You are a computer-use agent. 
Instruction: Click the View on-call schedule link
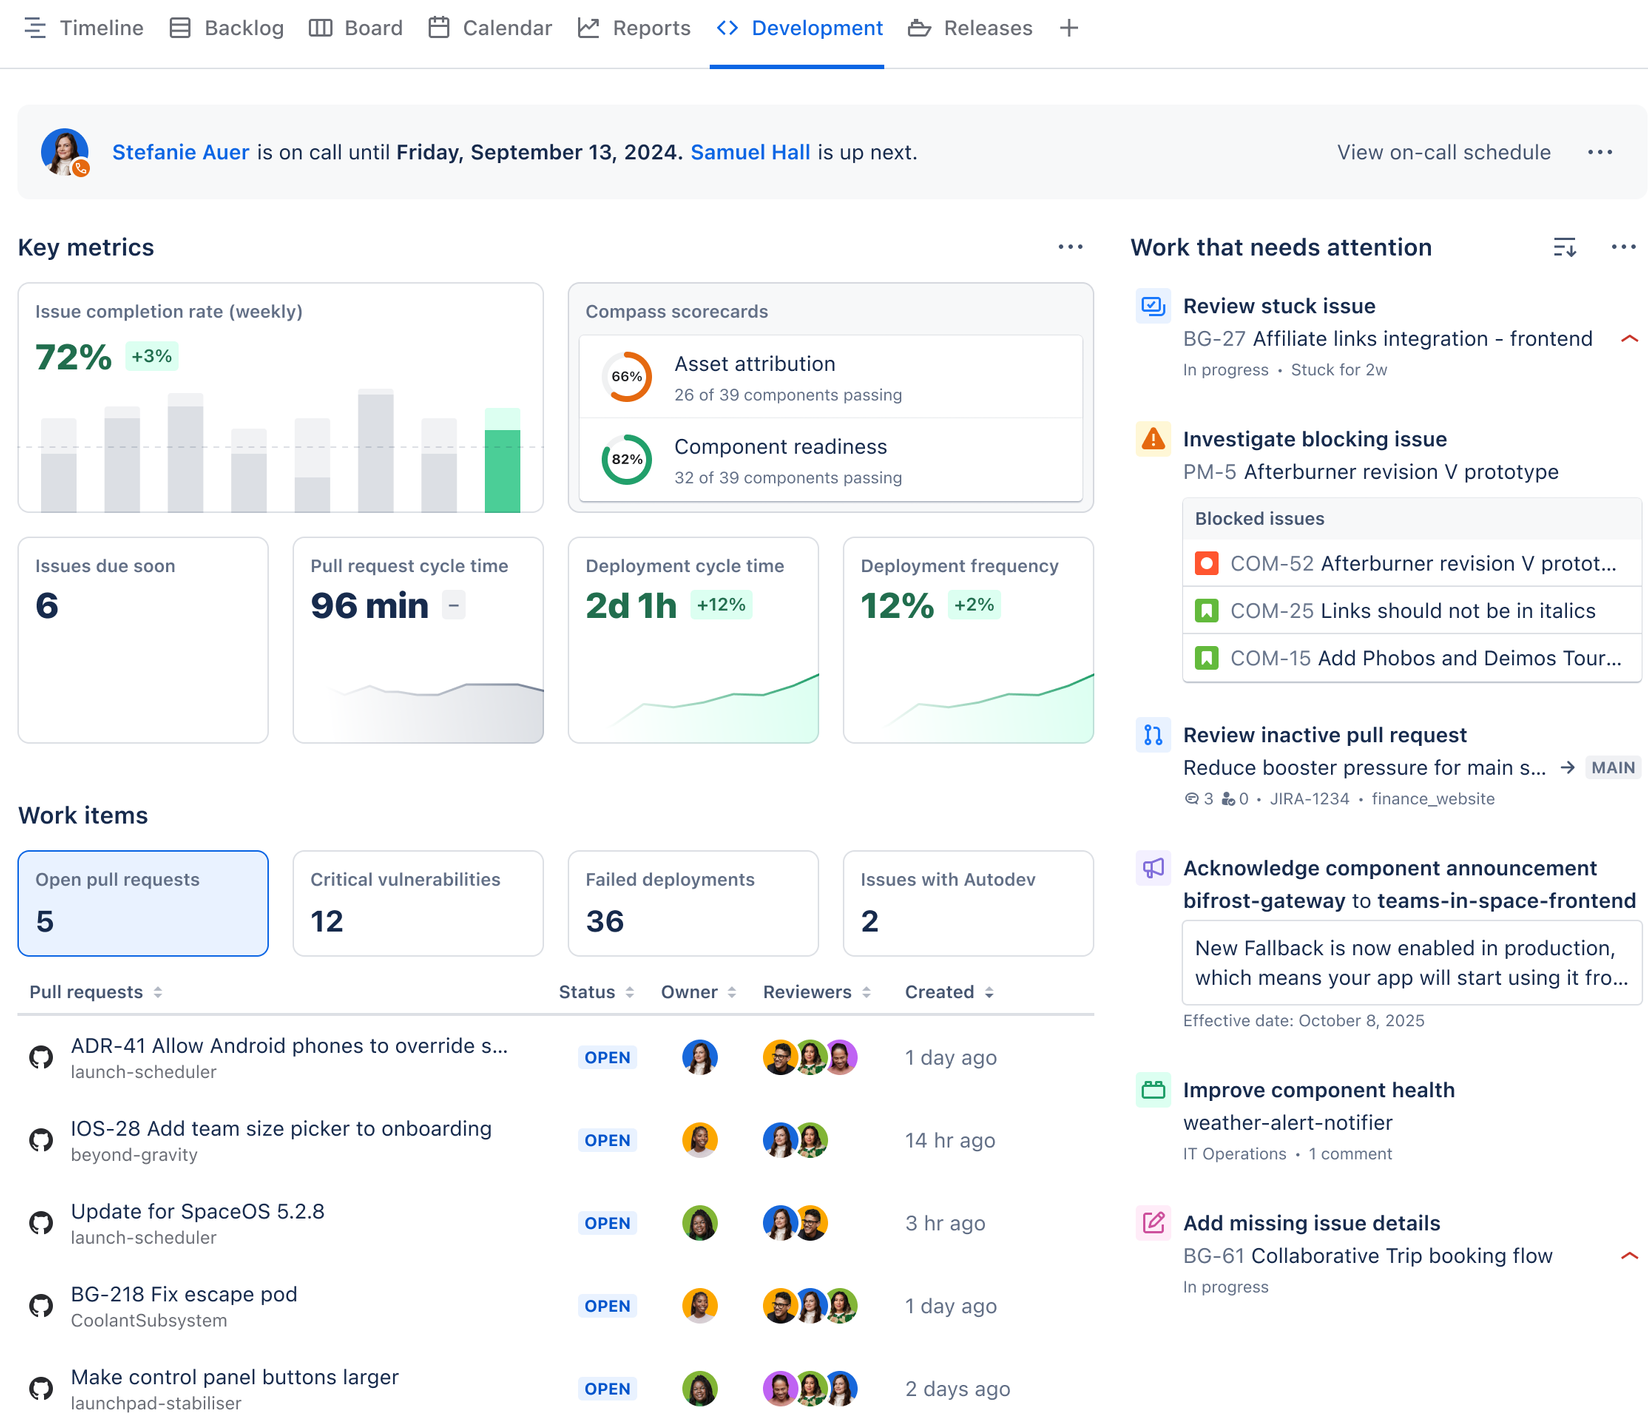[1443, 152]
